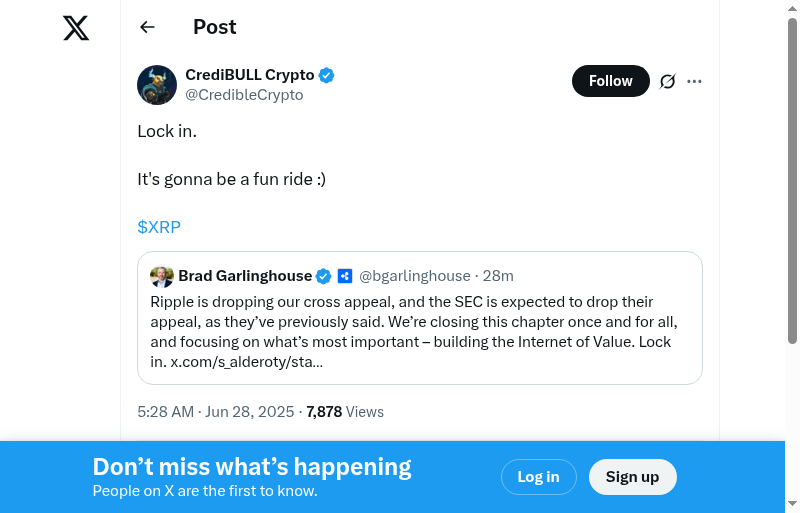The width and height of the screenshot is (800, 513).
Task: Open the quoted Brad Garlinghouse post
Action: pyautogui.click(x=420, y=322)
